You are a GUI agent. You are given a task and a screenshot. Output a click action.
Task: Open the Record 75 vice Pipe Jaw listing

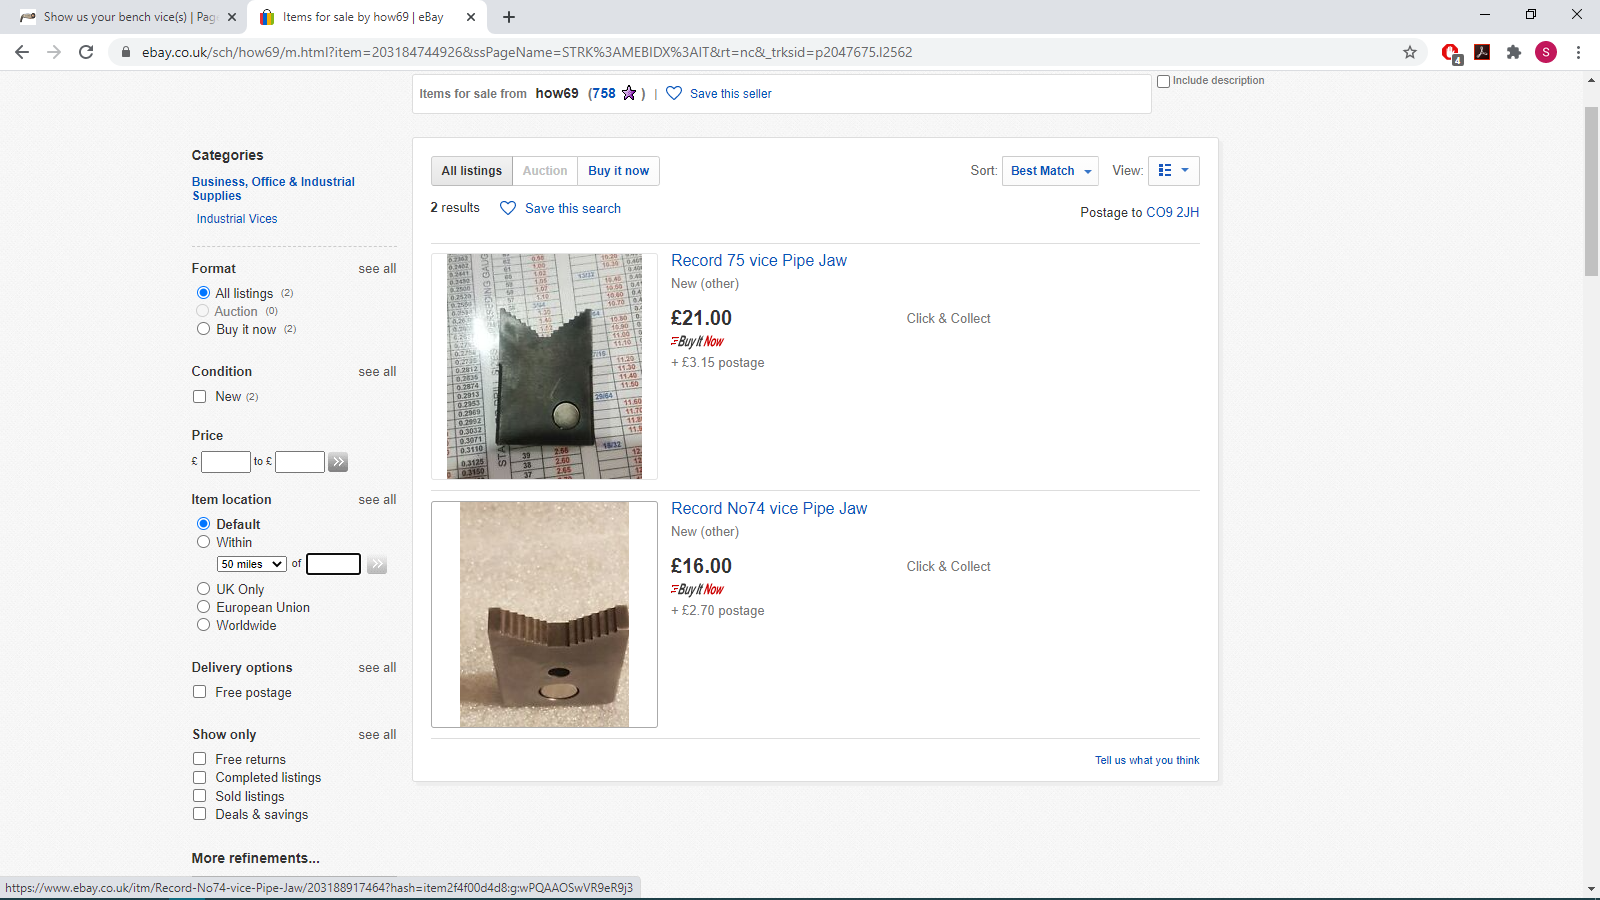click(759, 260)
